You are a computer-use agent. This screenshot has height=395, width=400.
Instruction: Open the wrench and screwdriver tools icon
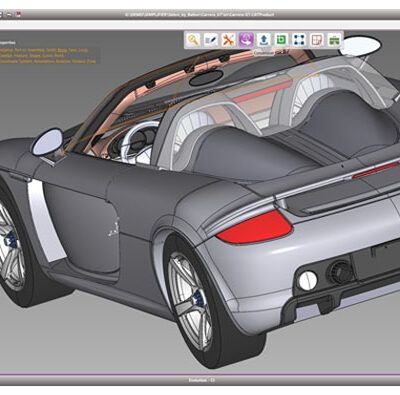click(x=229, y=40)
